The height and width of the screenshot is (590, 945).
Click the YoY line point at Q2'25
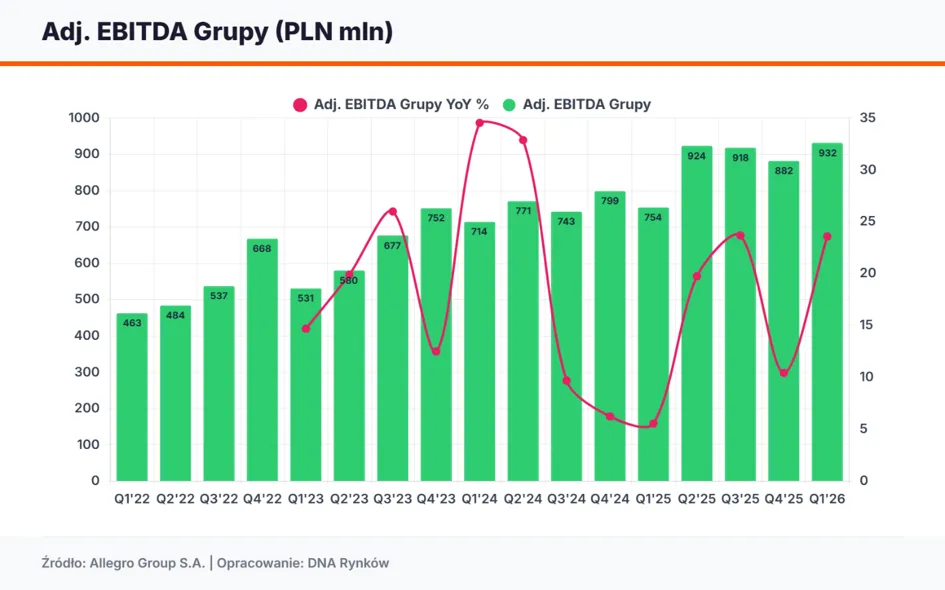click(x=697, y=276)
